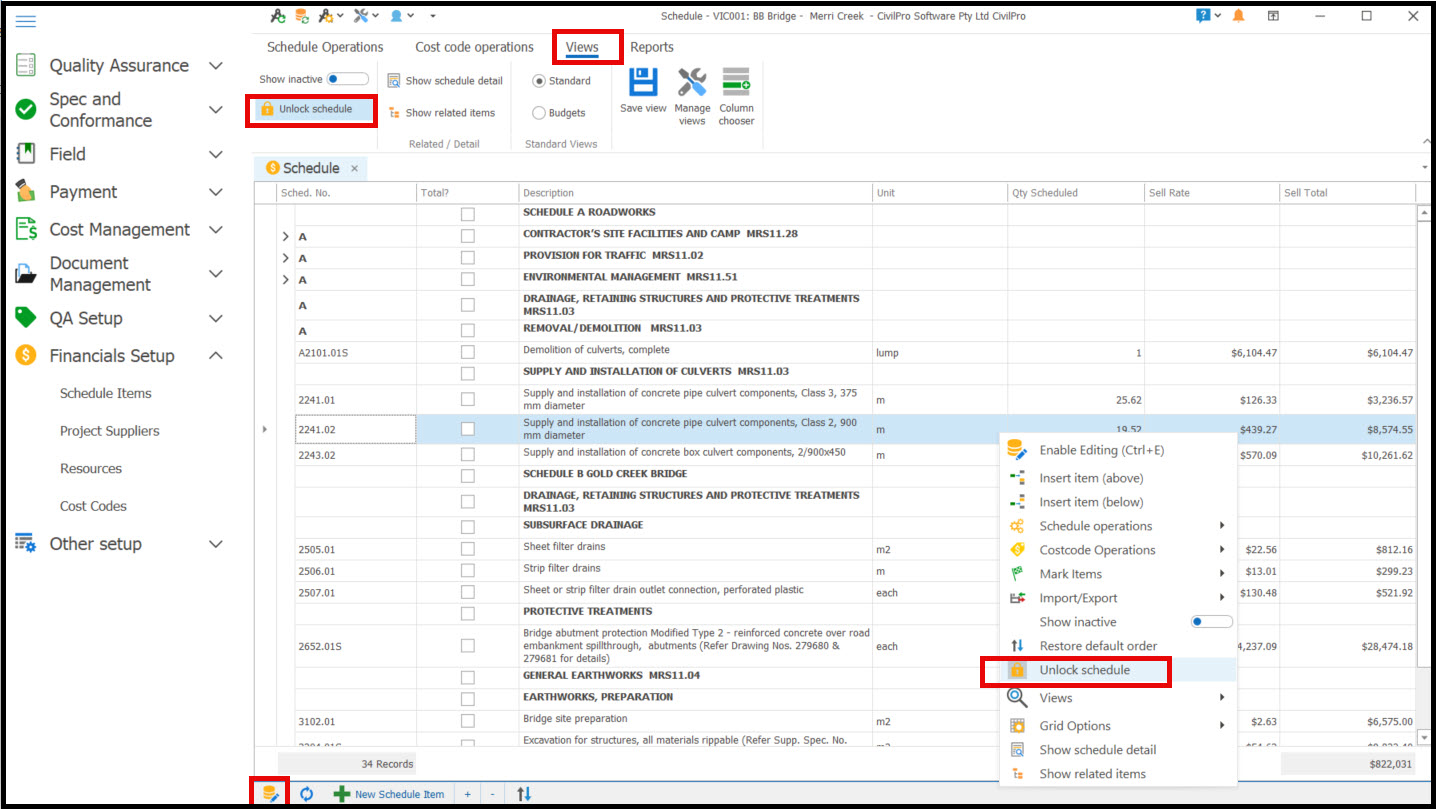Click the Unlock schedule ribbon button
The height and width of the screenshot is (809, 1436).
tap(311, 109)
